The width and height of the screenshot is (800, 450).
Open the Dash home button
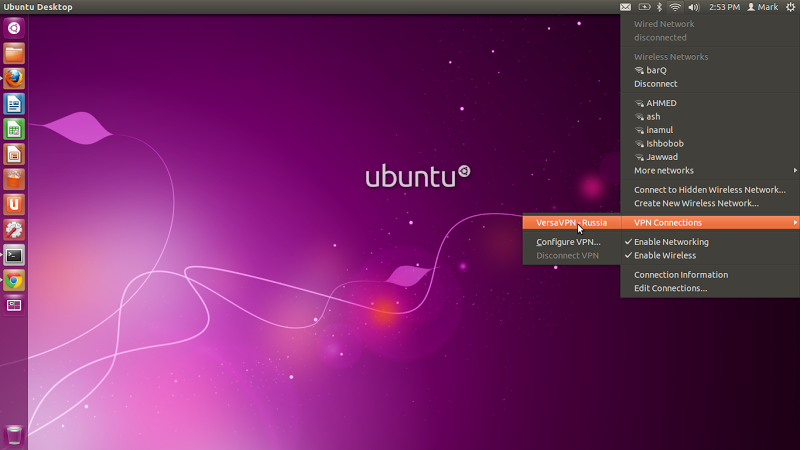[x=14, y=28]
